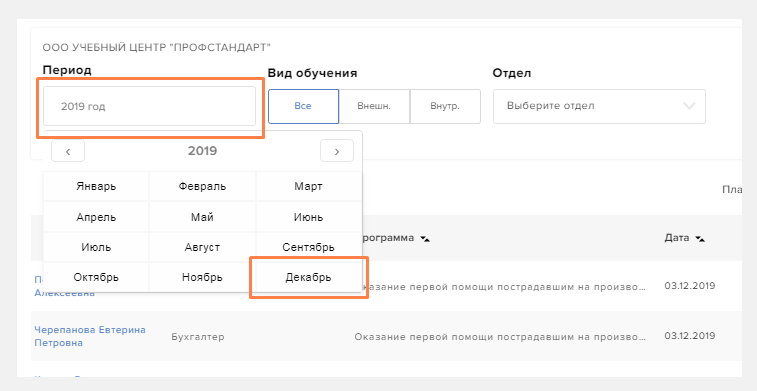Pick Июль in the month grid
This screenshot has width=757, height=391.
tap(96, 247)
